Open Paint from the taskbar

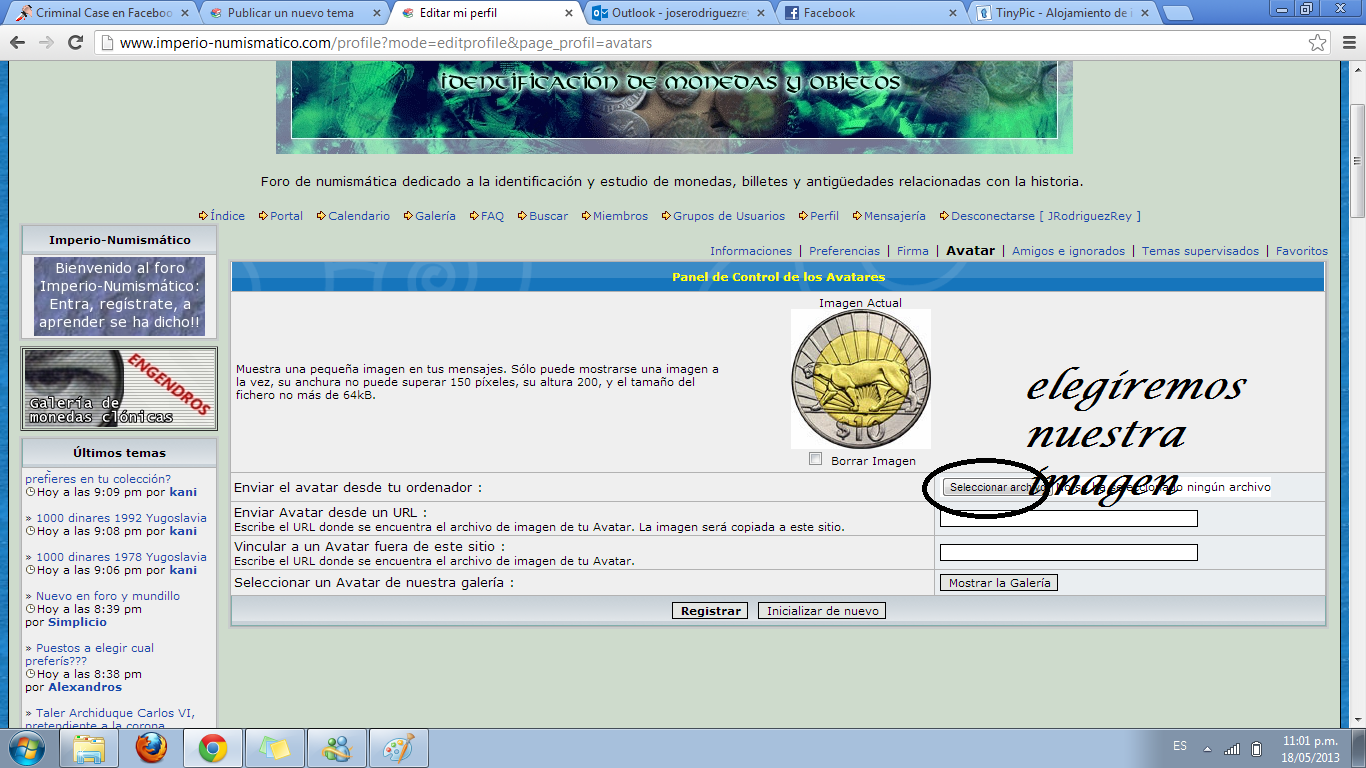click(399, 748)
